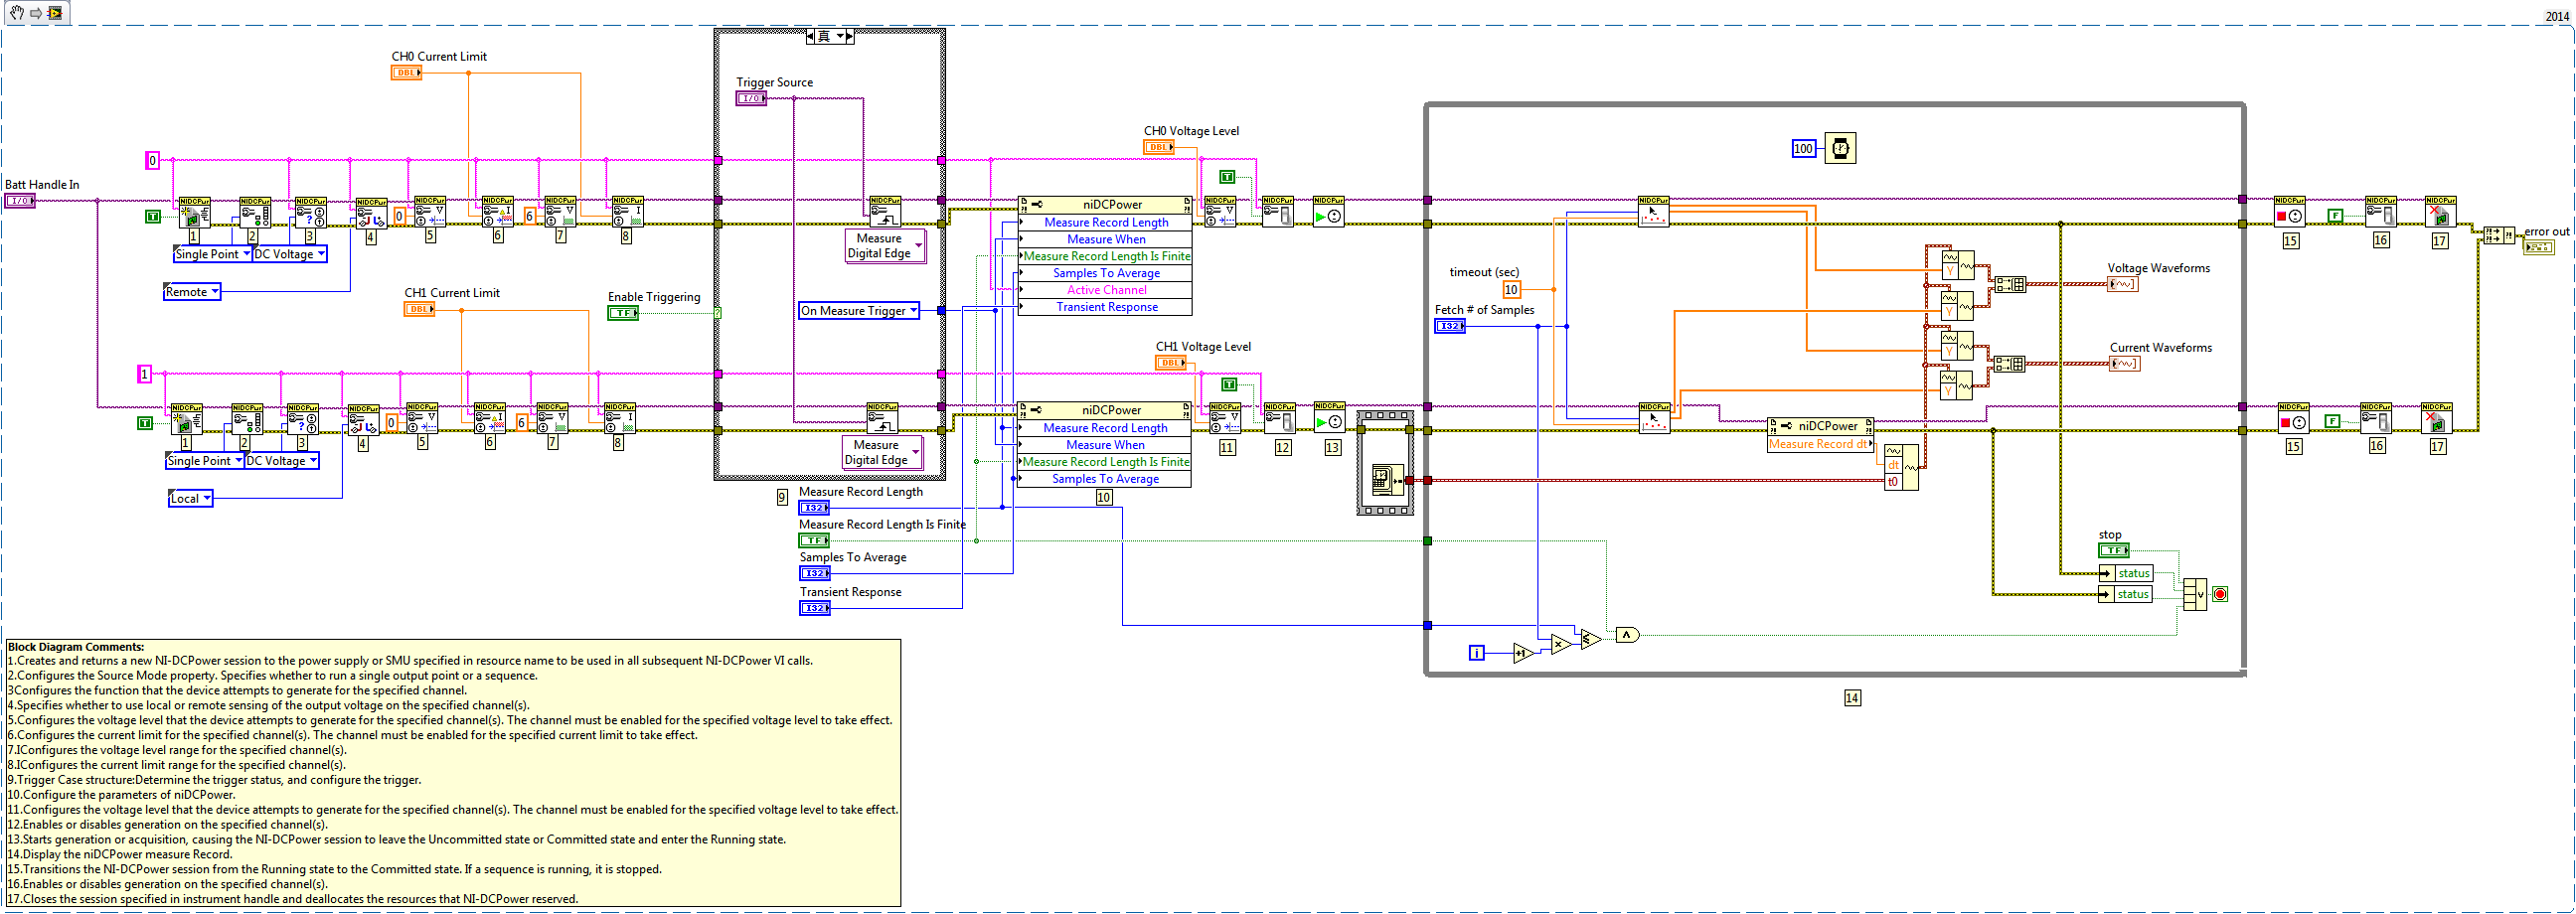Select the compound OR node beside the loop stop terminal

2194,594
